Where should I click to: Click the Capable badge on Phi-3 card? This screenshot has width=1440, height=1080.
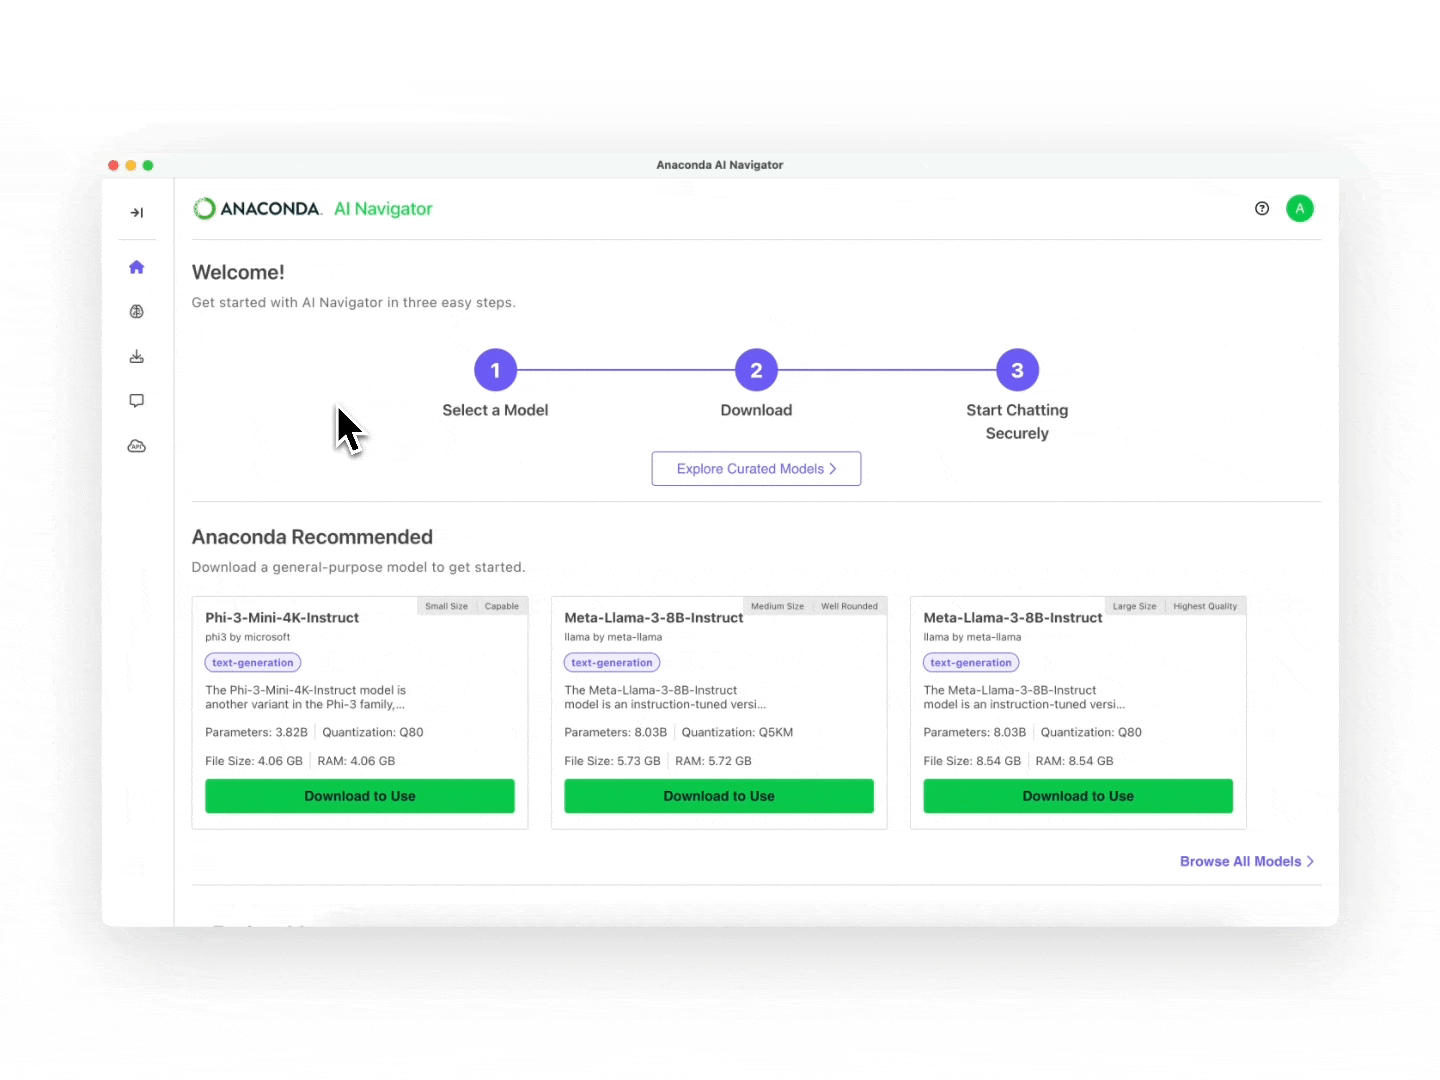[x=502, y=606]
